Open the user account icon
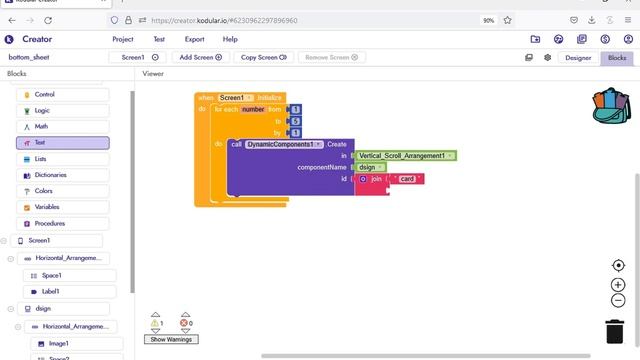Viewport: 640px width, 360px height. (628, 39)
